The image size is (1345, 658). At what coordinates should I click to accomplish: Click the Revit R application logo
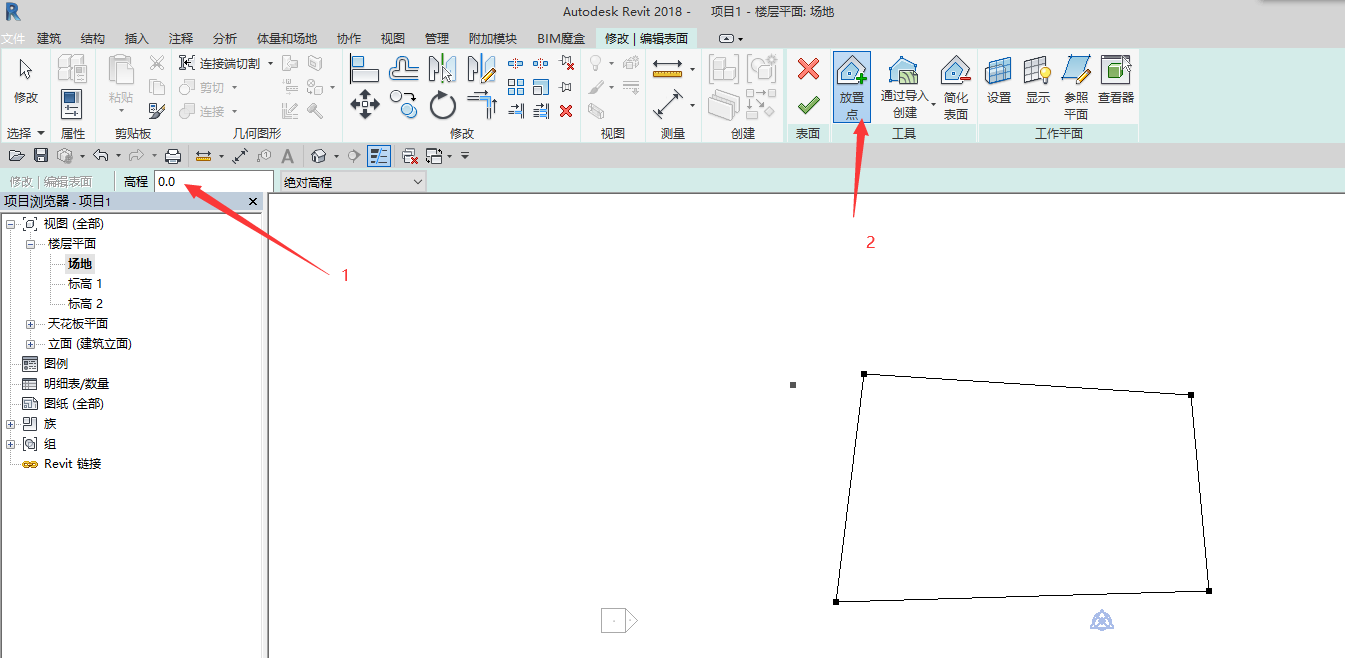pos(12,12)
